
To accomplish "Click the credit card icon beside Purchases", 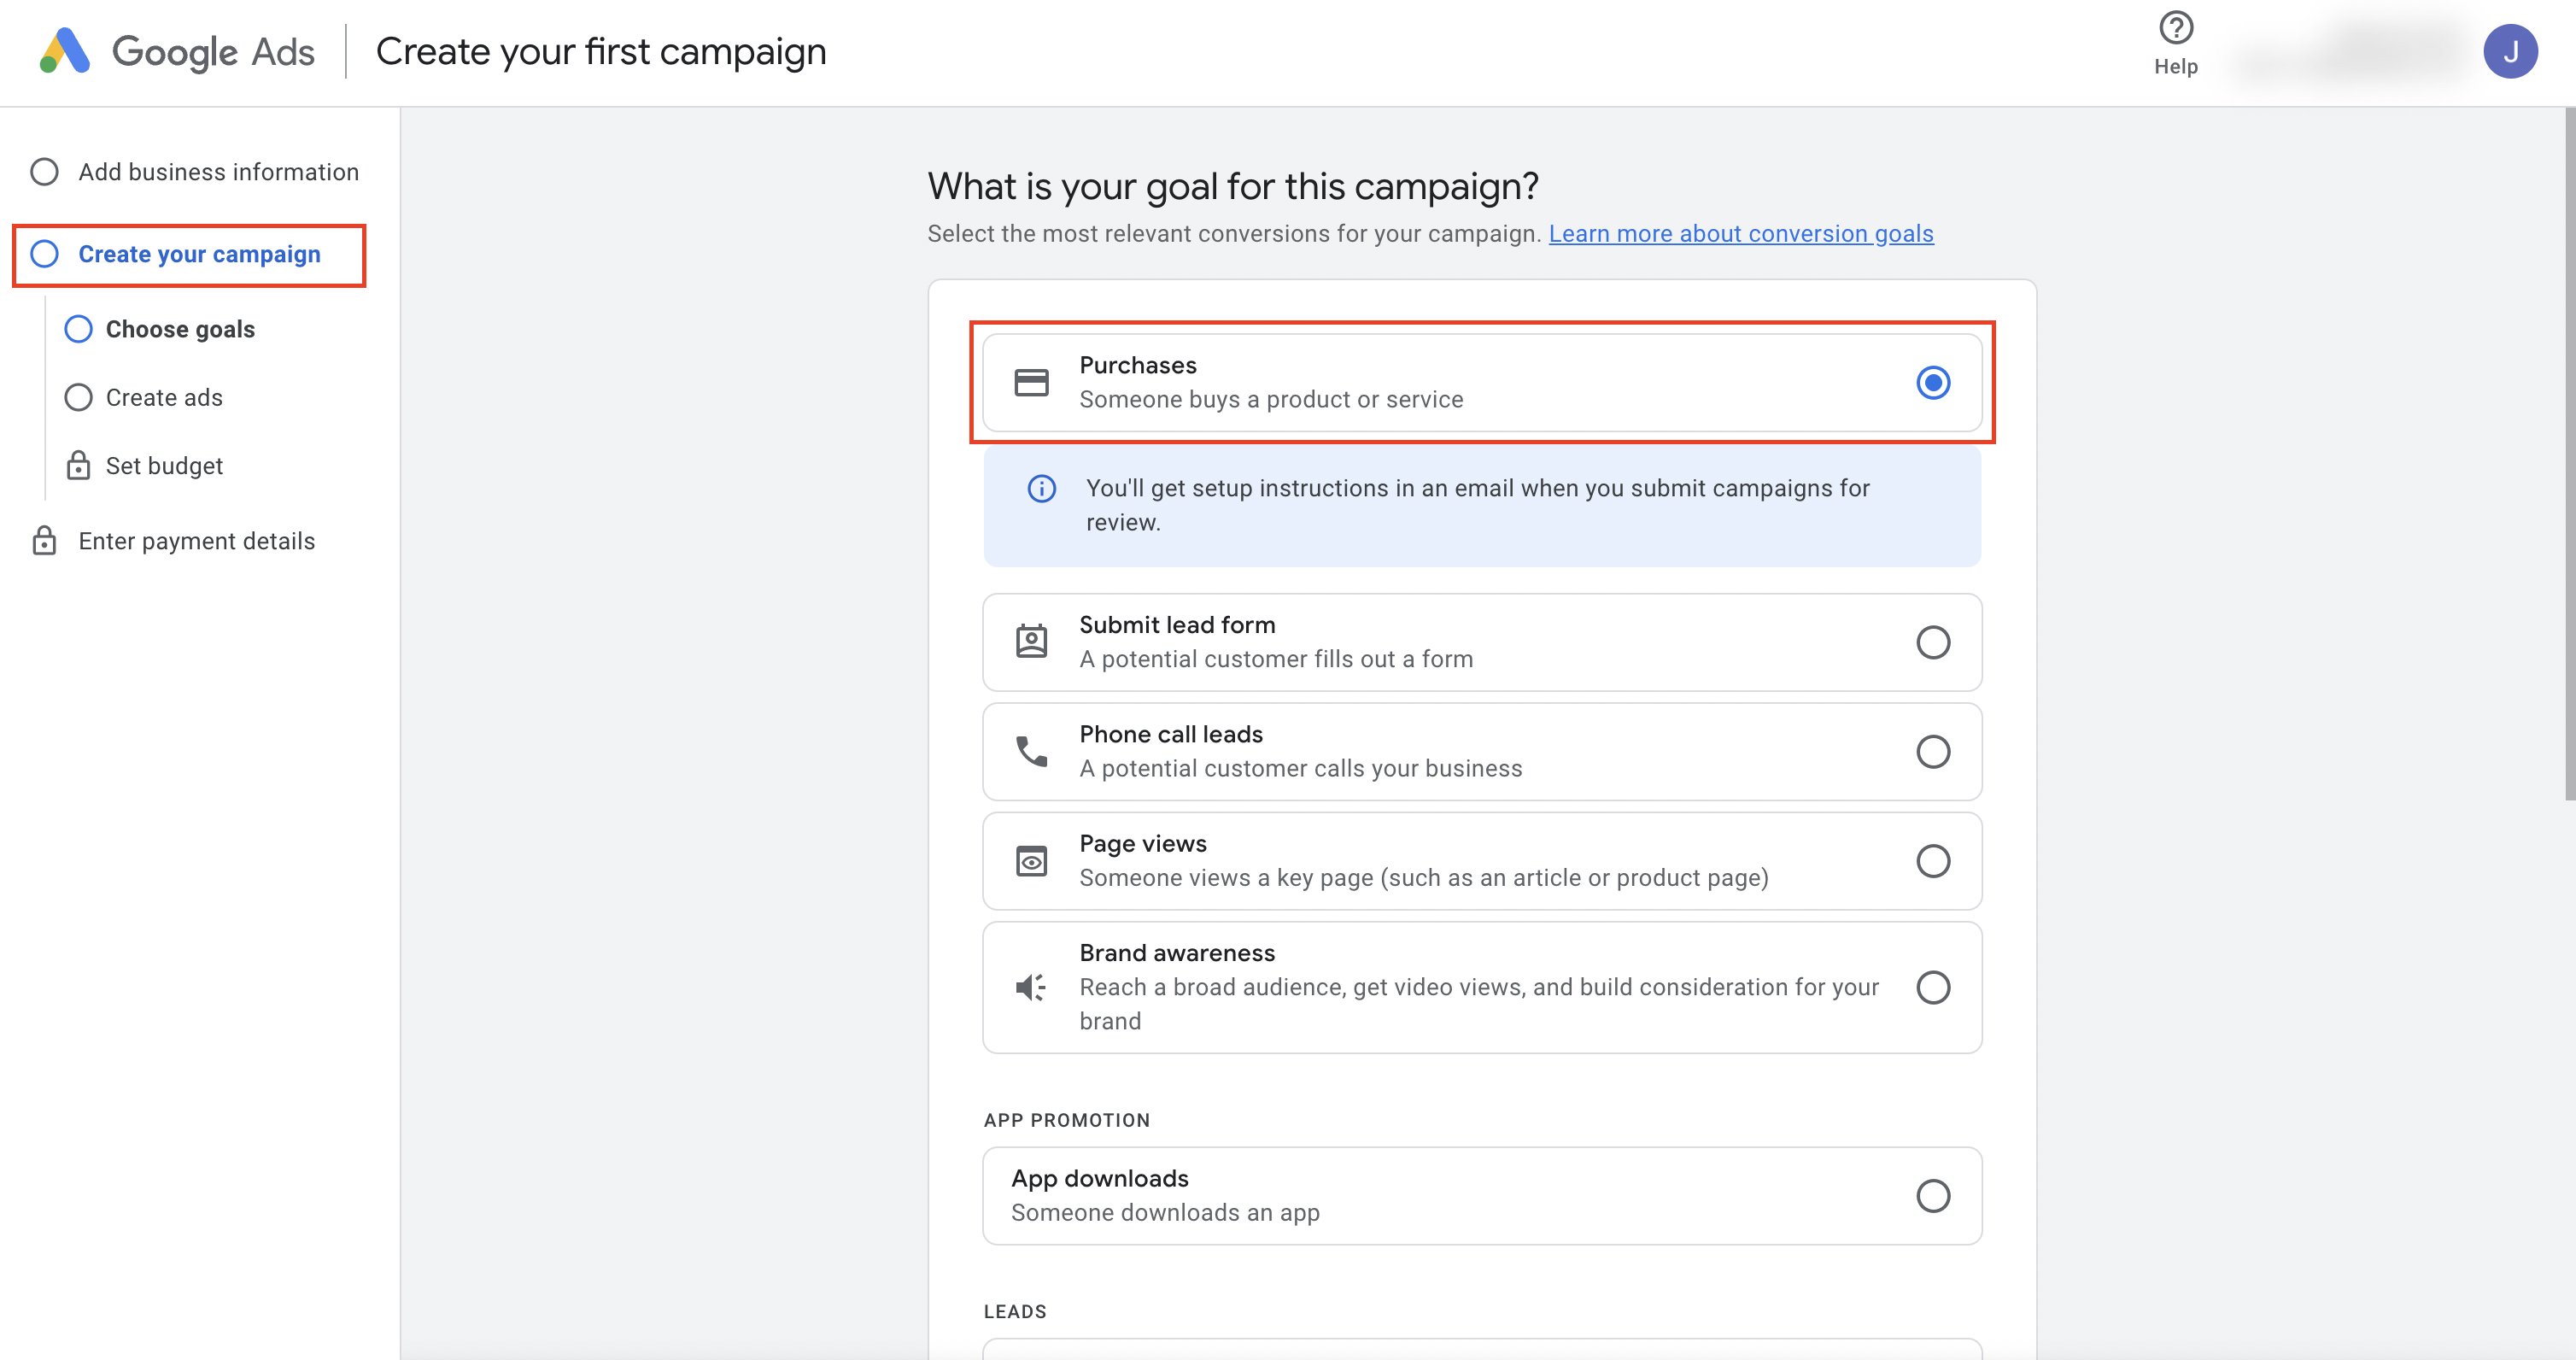I will pyautogui.click(x=1031, y=382).
